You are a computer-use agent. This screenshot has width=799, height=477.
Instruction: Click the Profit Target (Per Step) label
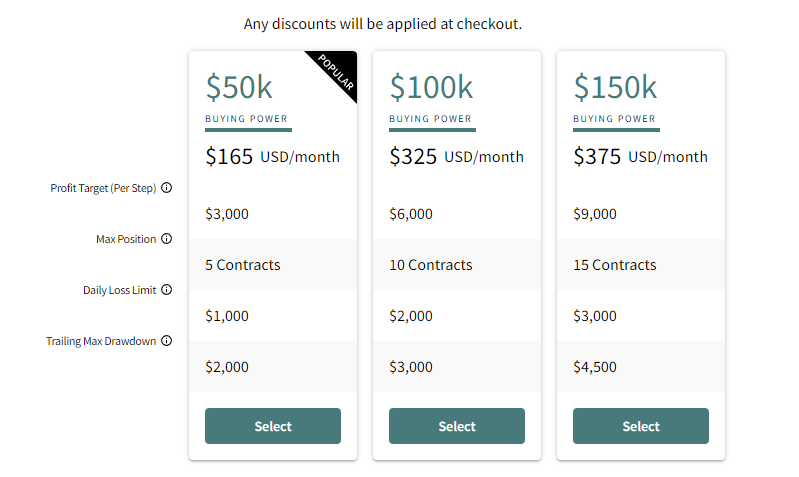coord(103,188)
